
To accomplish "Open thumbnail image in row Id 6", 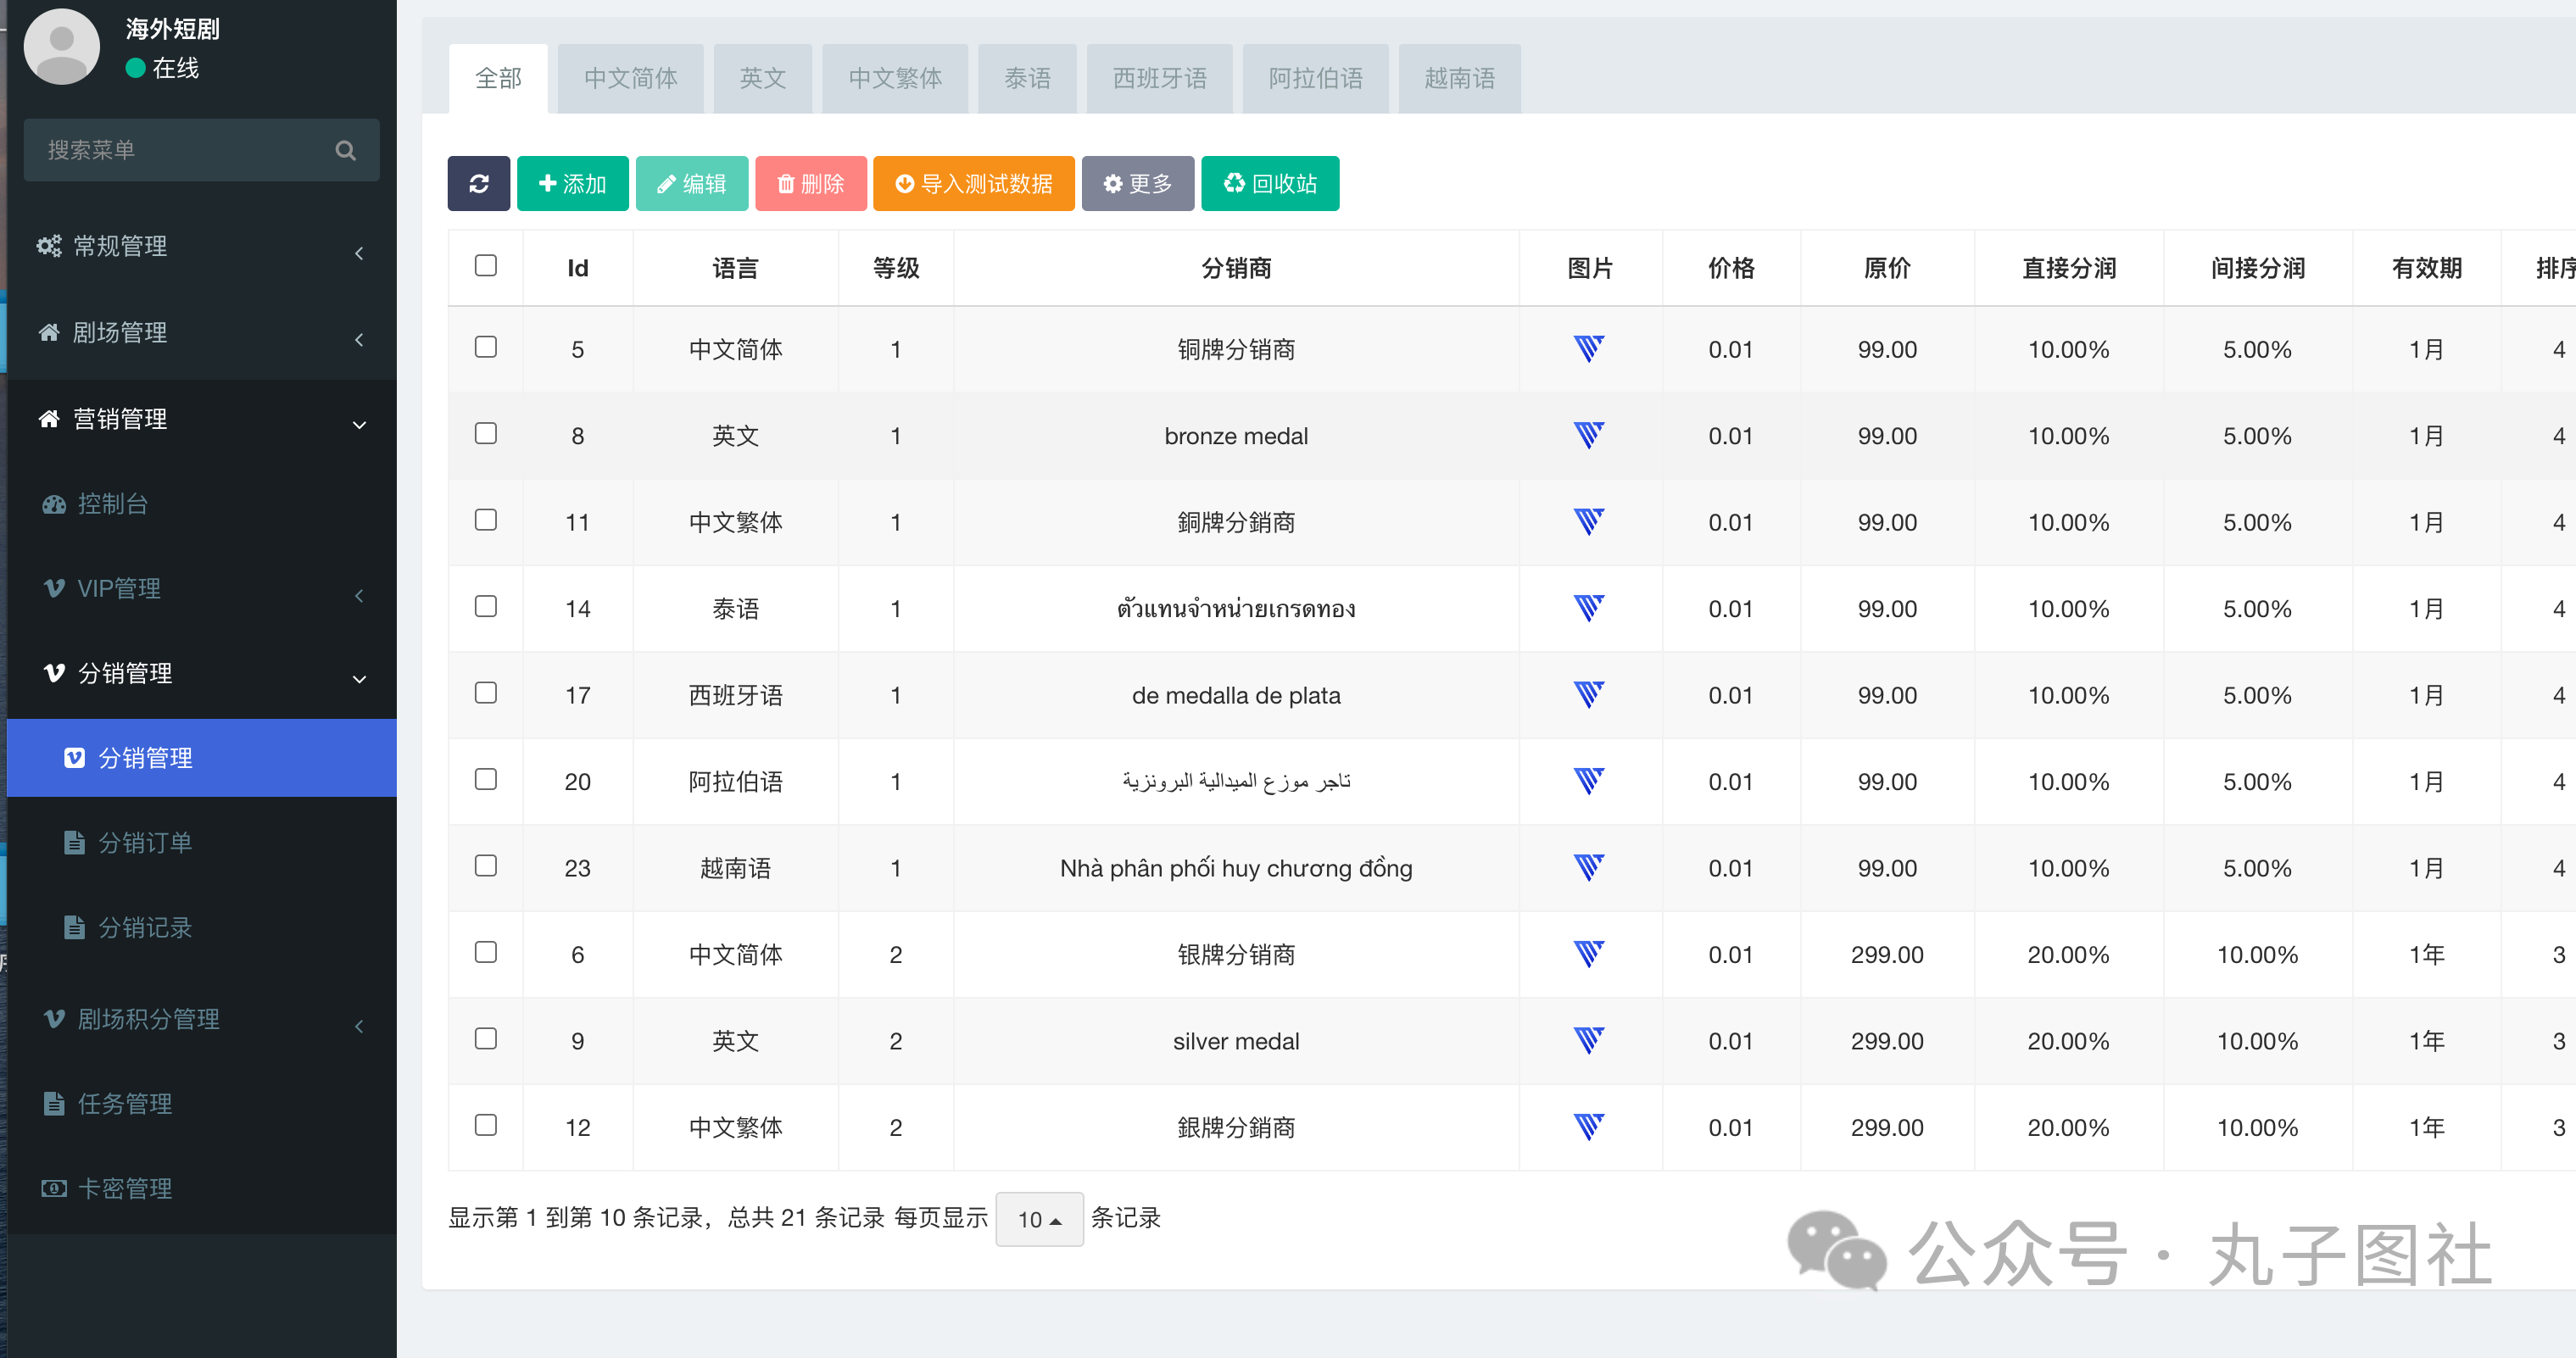I will pyautogui.click(x=1588, y=954).
